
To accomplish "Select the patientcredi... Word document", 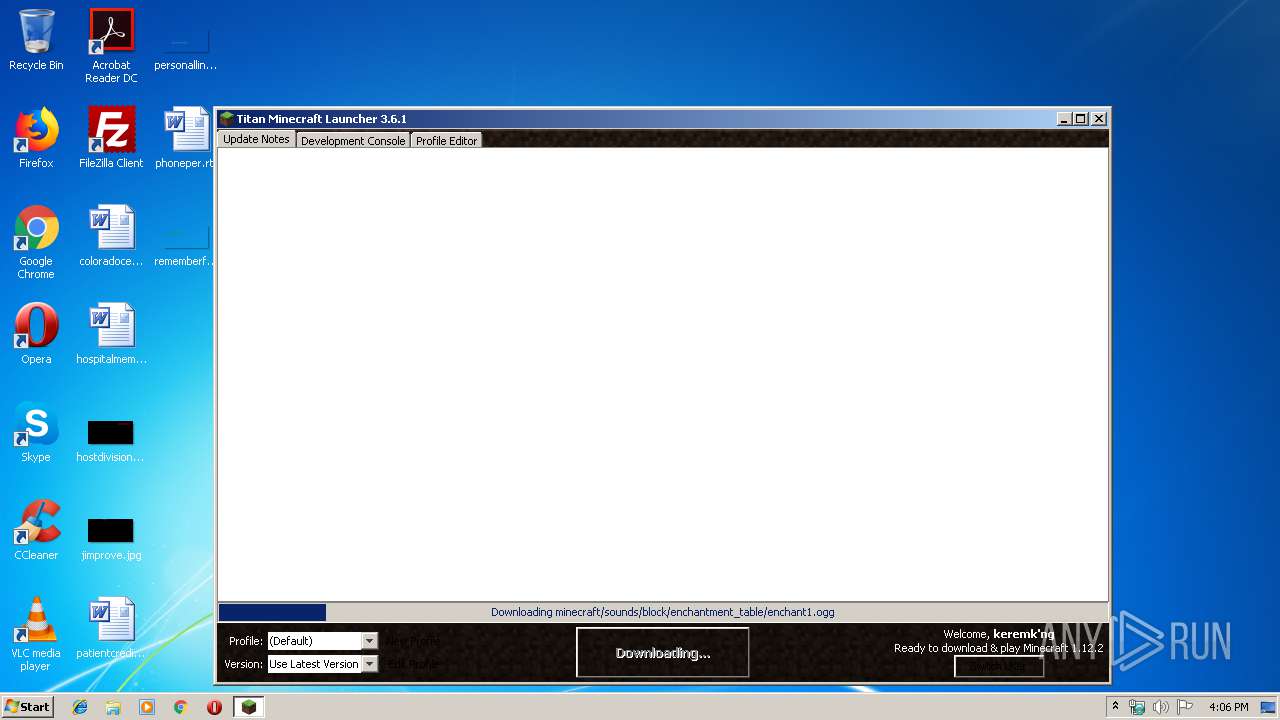I will click(x=111, y=628).
